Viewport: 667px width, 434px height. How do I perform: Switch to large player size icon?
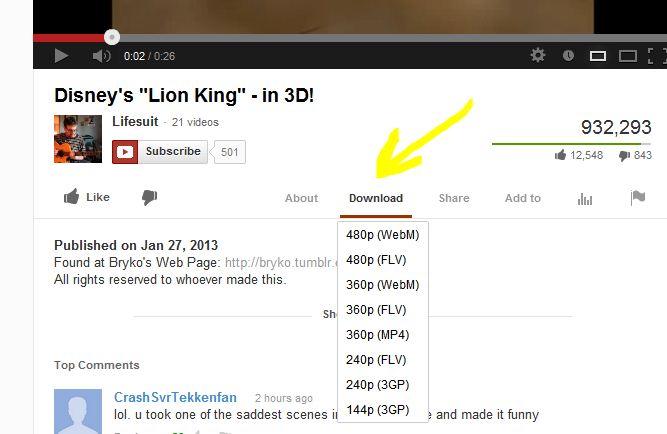click(628, 56)
